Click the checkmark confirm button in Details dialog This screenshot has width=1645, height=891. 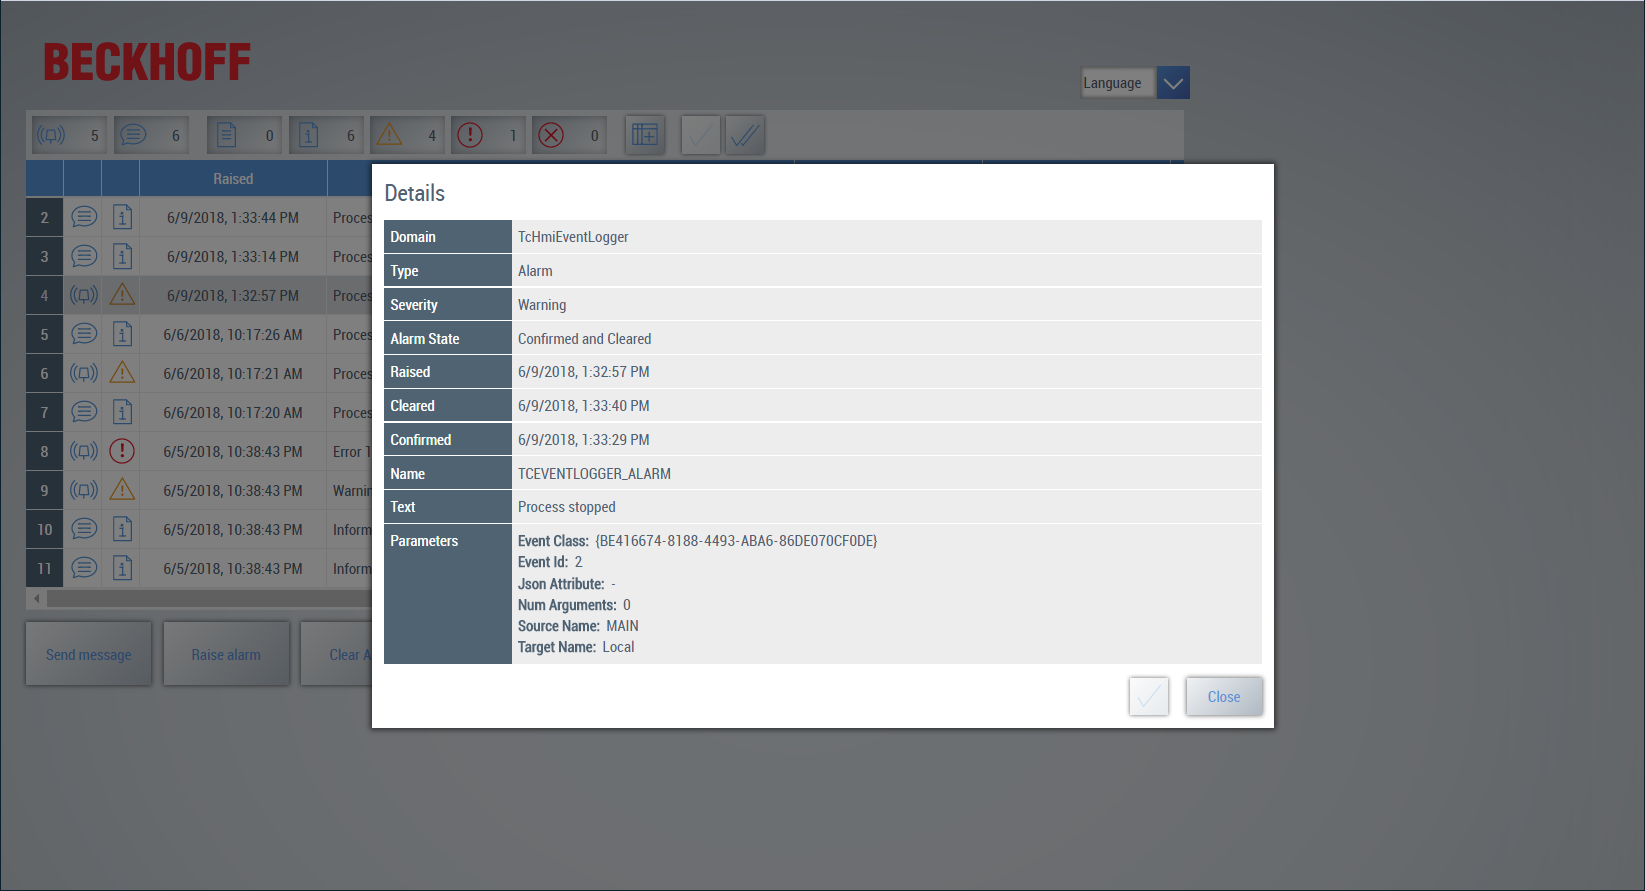[1149, 697]
